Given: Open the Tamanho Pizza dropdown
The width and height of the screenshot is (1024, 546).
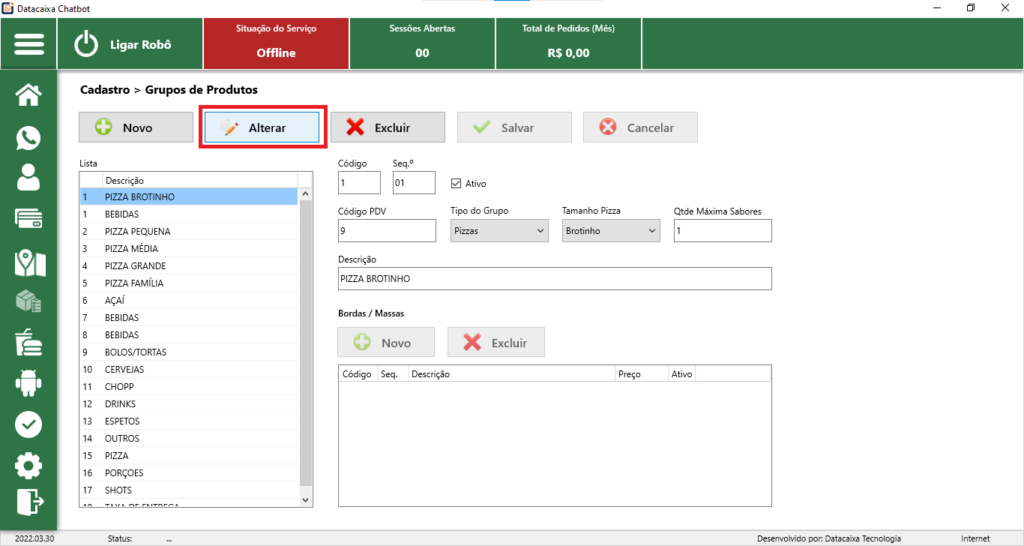Looking at the screenshot, I should pyautogui.click(x=611, y=231).
